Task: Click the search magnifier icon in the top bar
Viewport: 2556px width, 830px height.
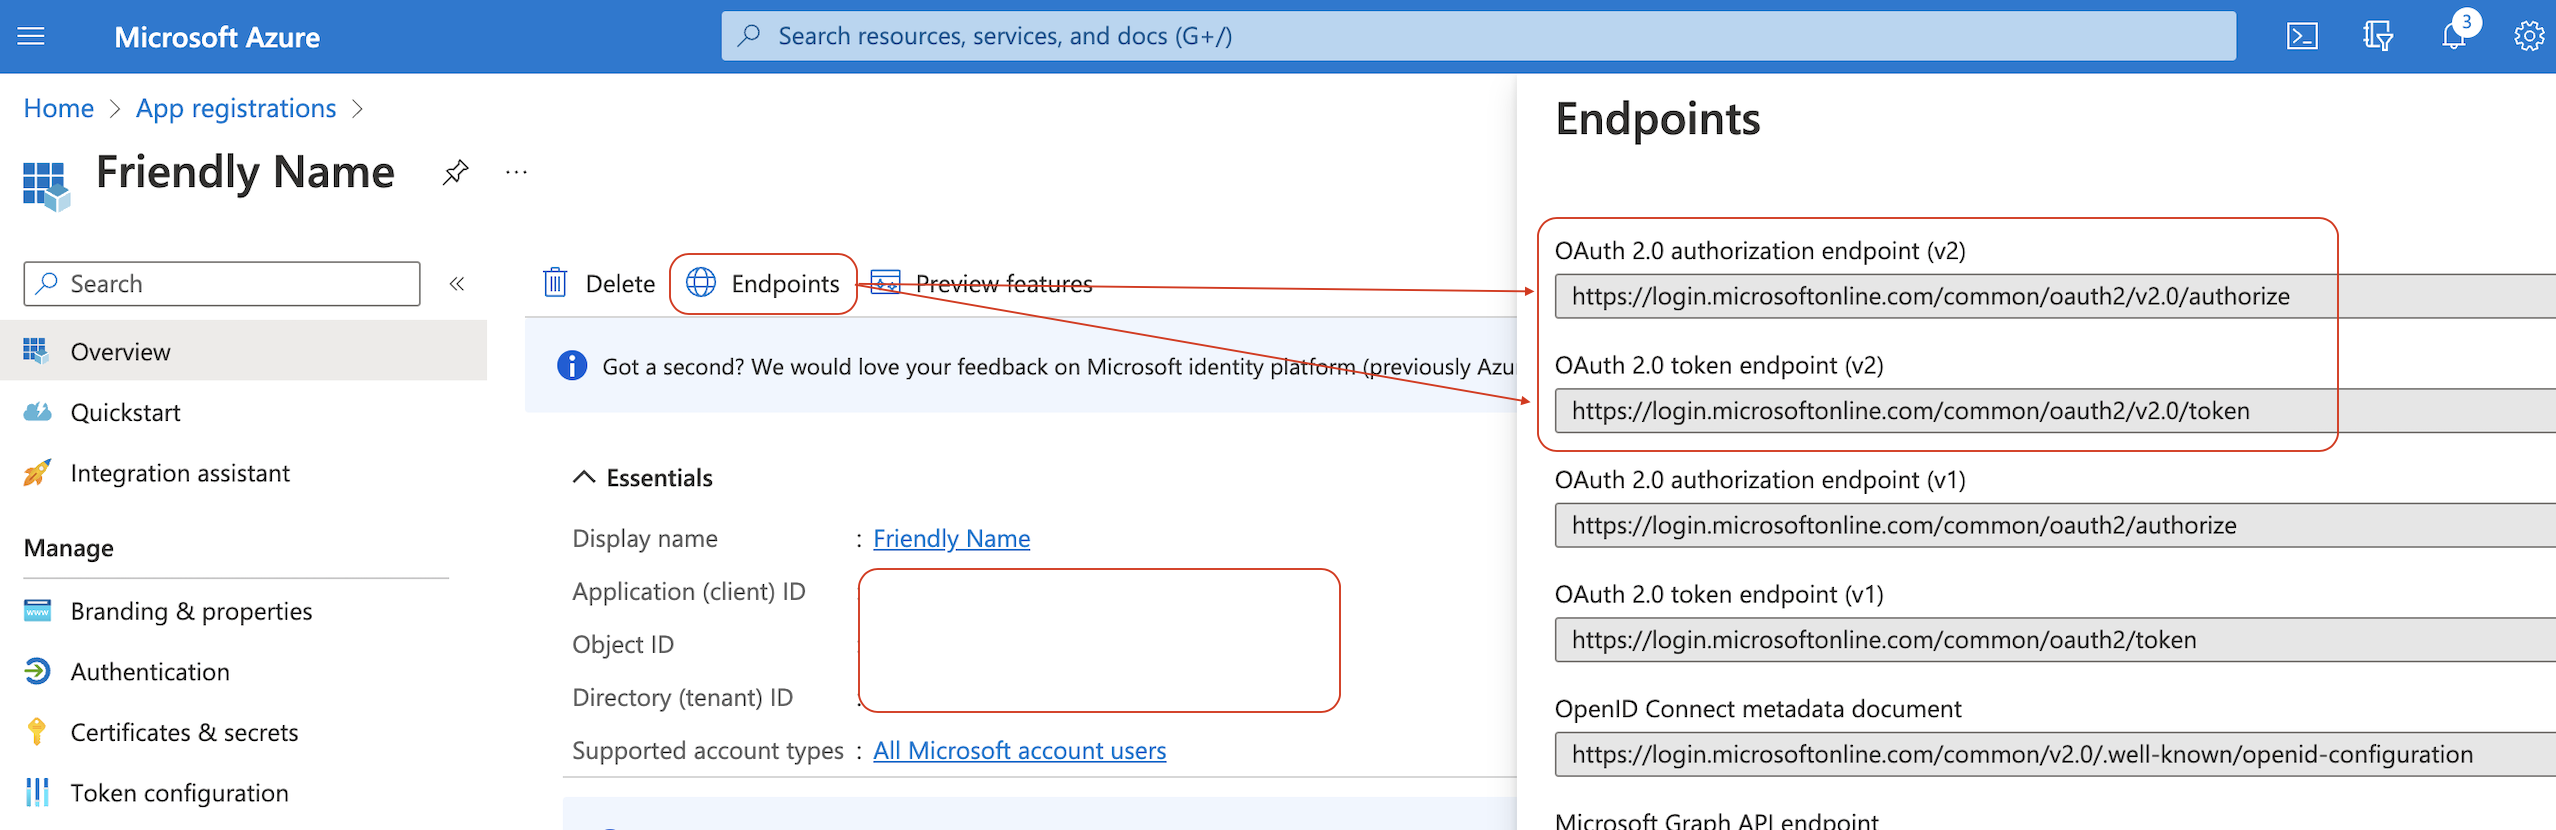Action: (749, 36)
